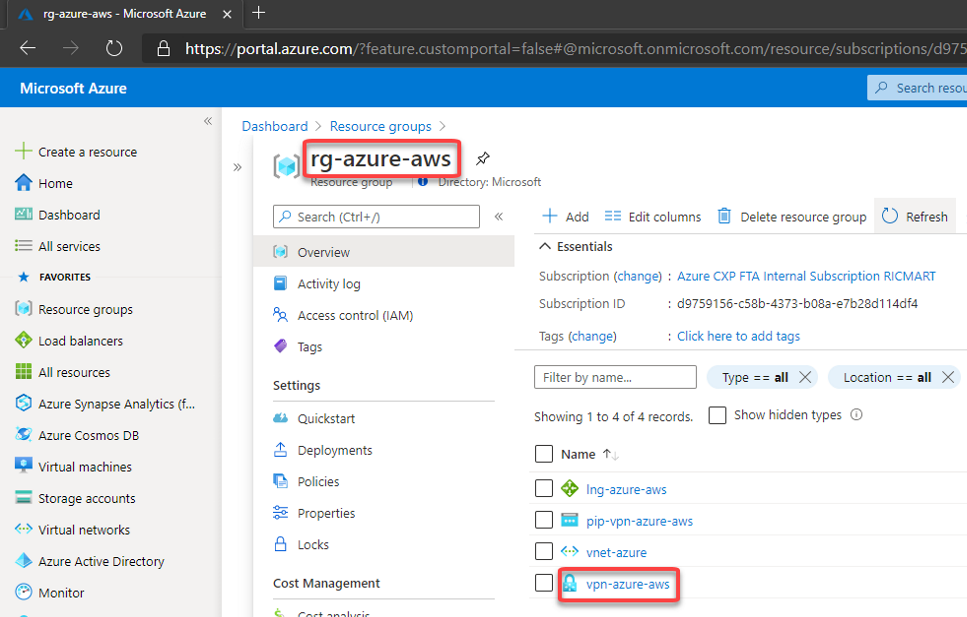This screenshot has height=617, width=967.
Task: Click here to add tags link
Action: click(738, 336)
